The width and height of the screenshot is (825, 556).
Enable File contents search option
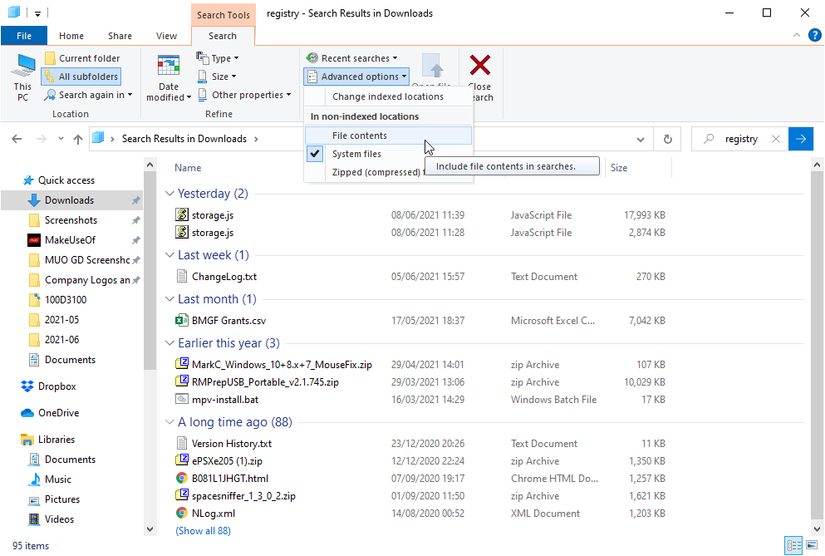(x=388, y=136)
